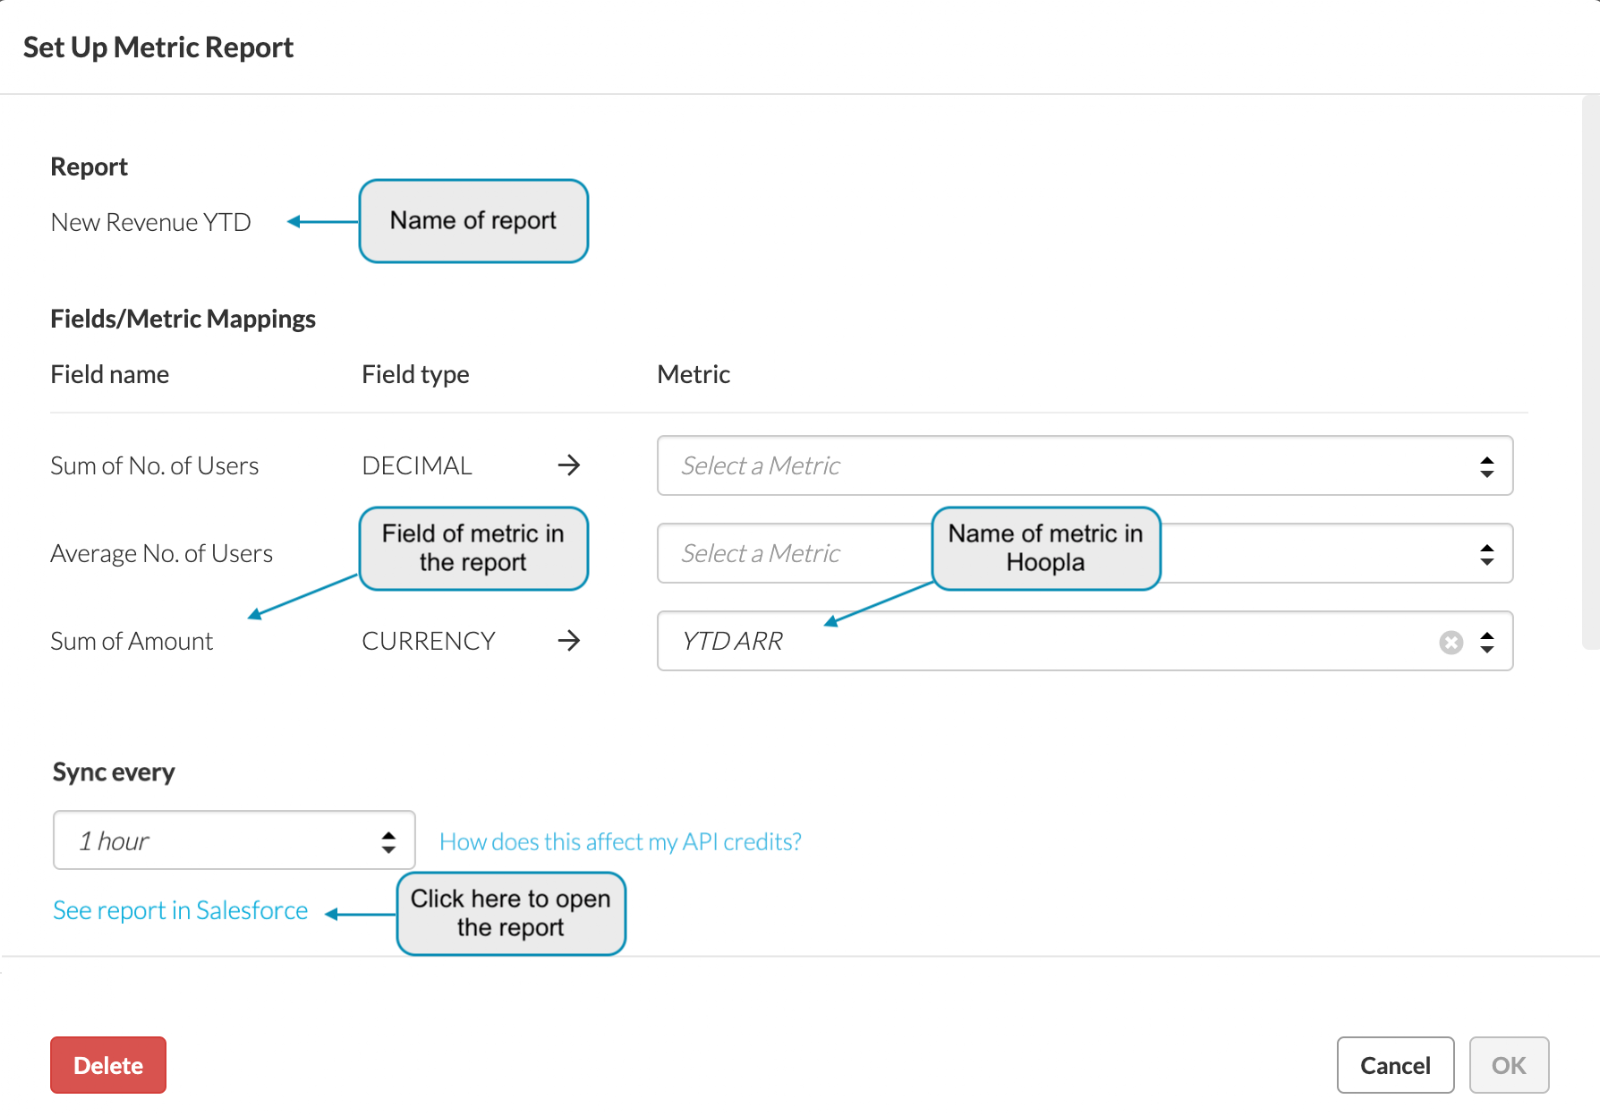This screenshot has width=1600, height=1117.
Task: Click the Average No. of Users field name
Action: pyautogui.click(x=162, y=554)
